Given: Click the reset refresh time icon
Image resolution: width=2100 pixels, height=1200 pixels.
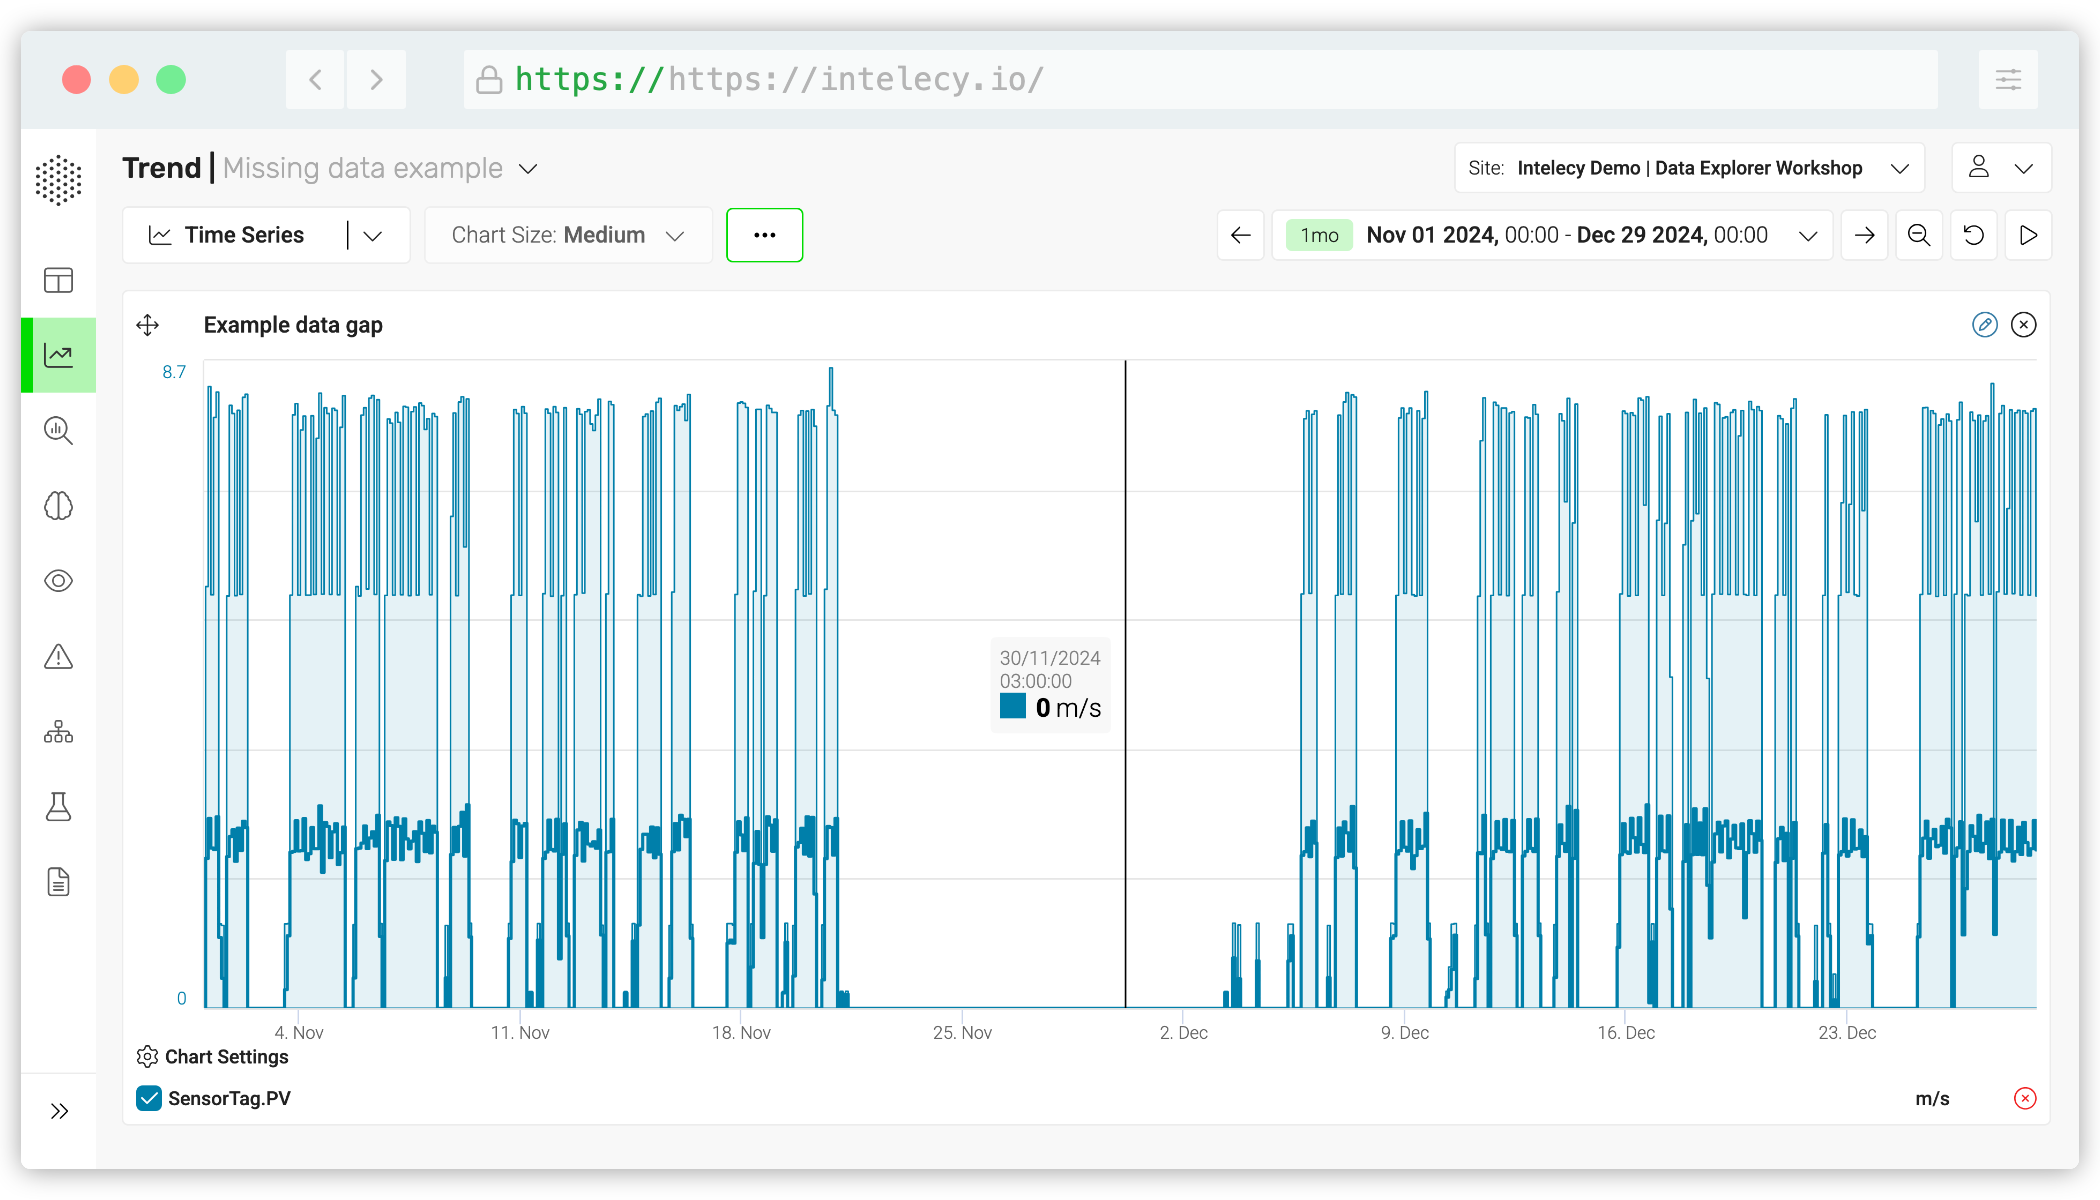Looking at the screenshot, I should click(1973, 235).
